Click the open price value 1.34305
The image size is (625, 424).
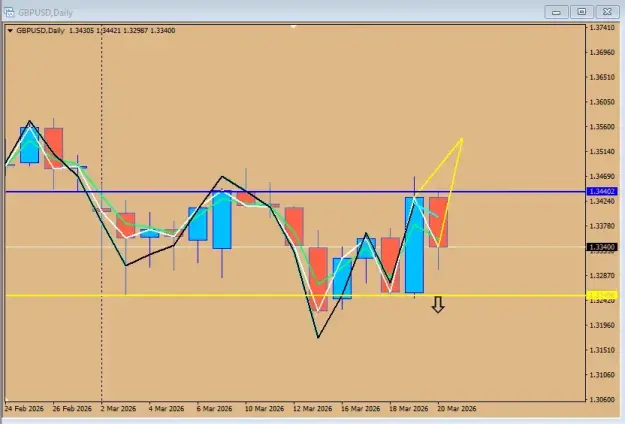pos(82,31)
